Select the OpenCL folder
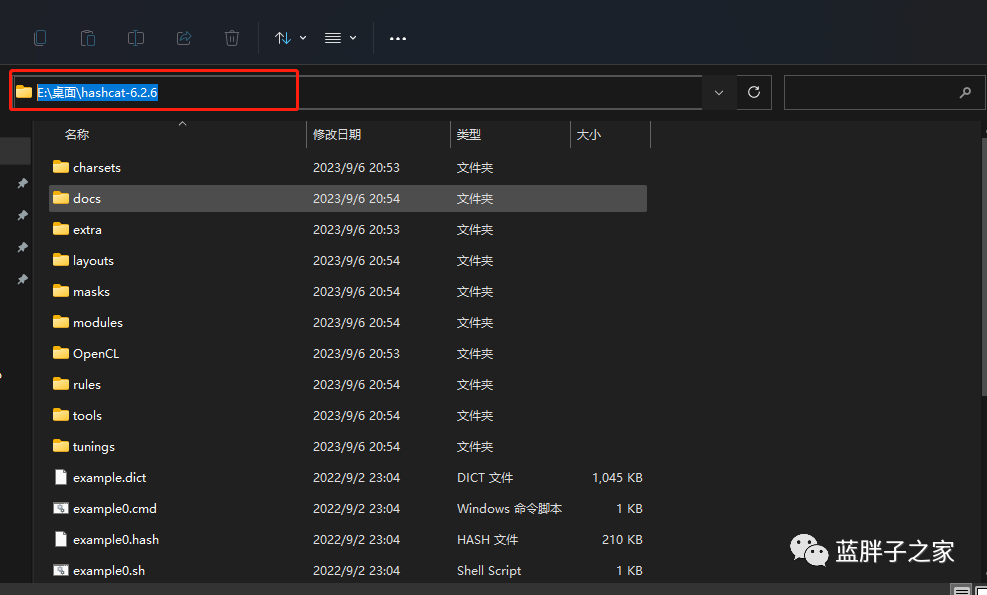The width and height of the screenshot is (987, 595). pos(347,354)
